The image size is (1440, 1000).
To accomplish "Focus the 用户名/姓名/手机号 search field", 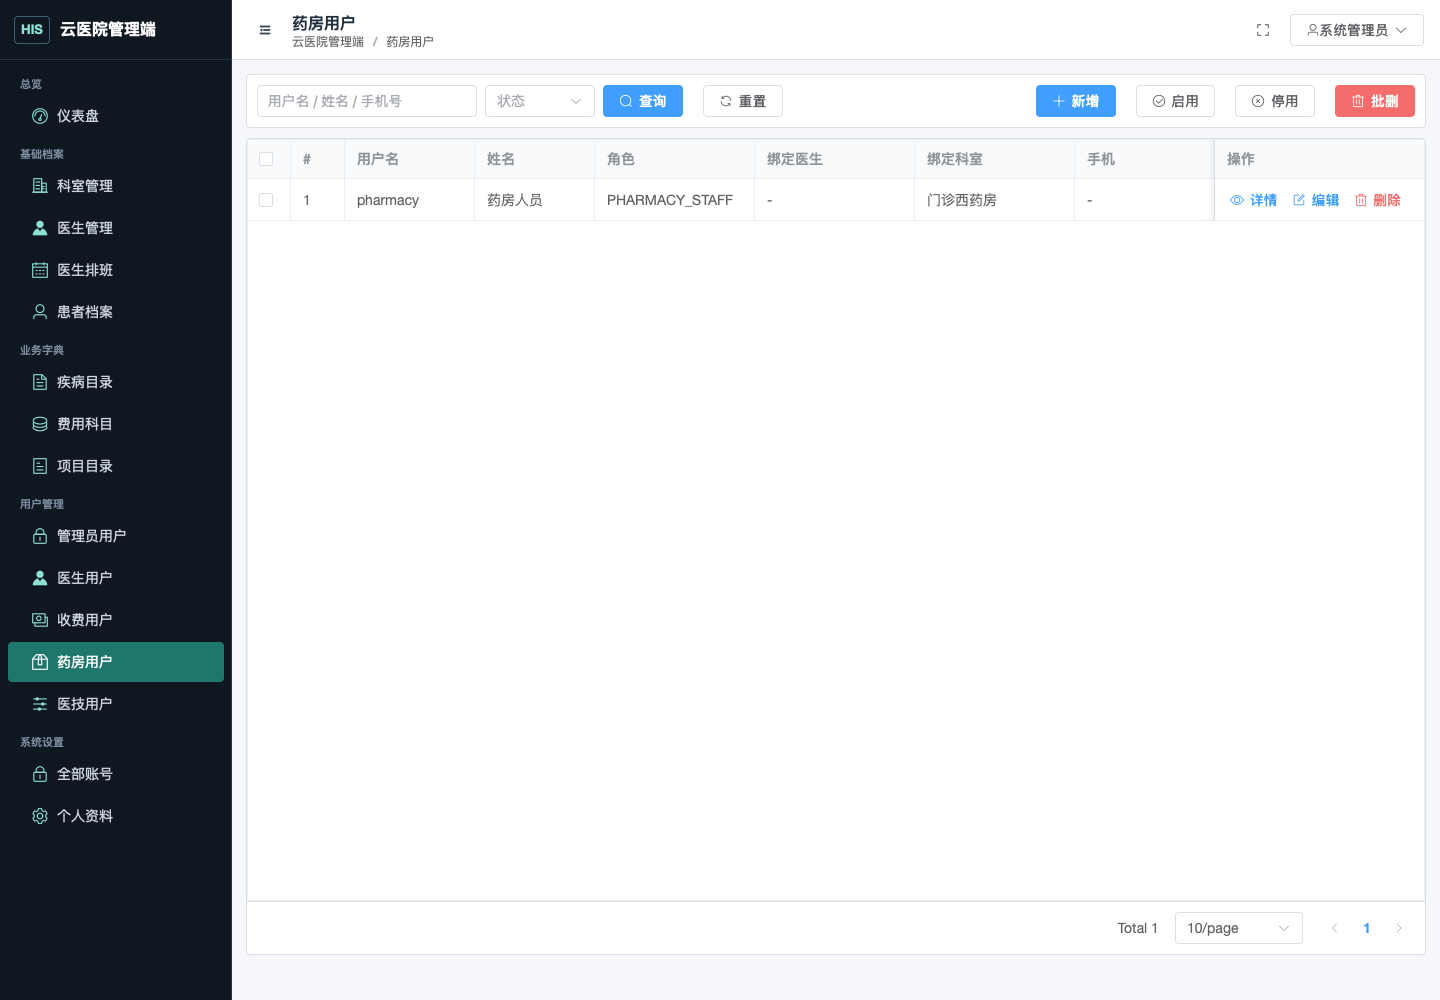I will (367, 101).
